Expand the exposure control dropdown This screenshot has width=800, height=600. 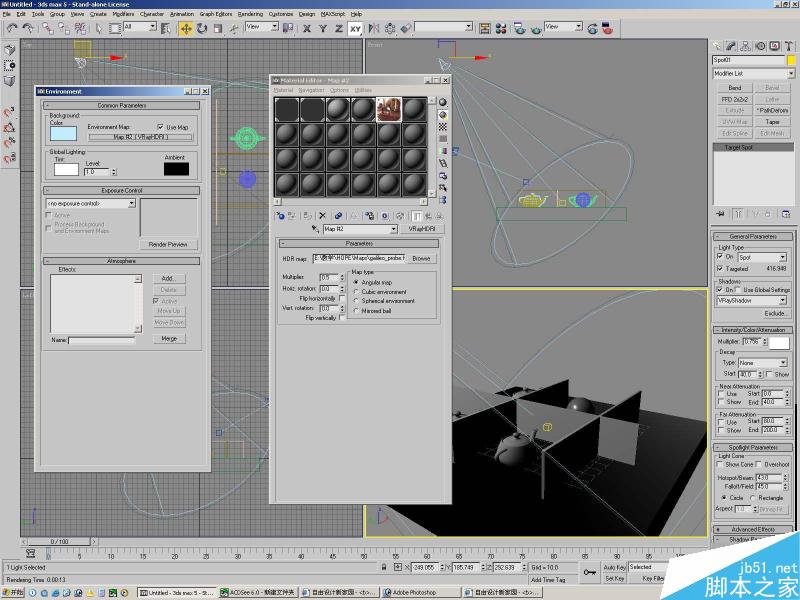(131, 203)
